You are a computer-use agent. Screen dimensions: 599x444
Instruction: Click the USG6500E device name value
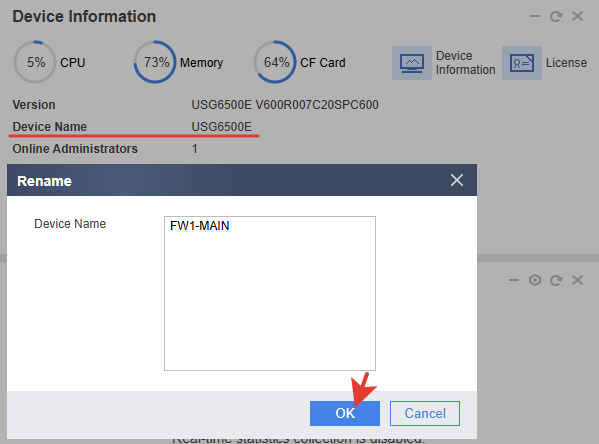[222, 126]
